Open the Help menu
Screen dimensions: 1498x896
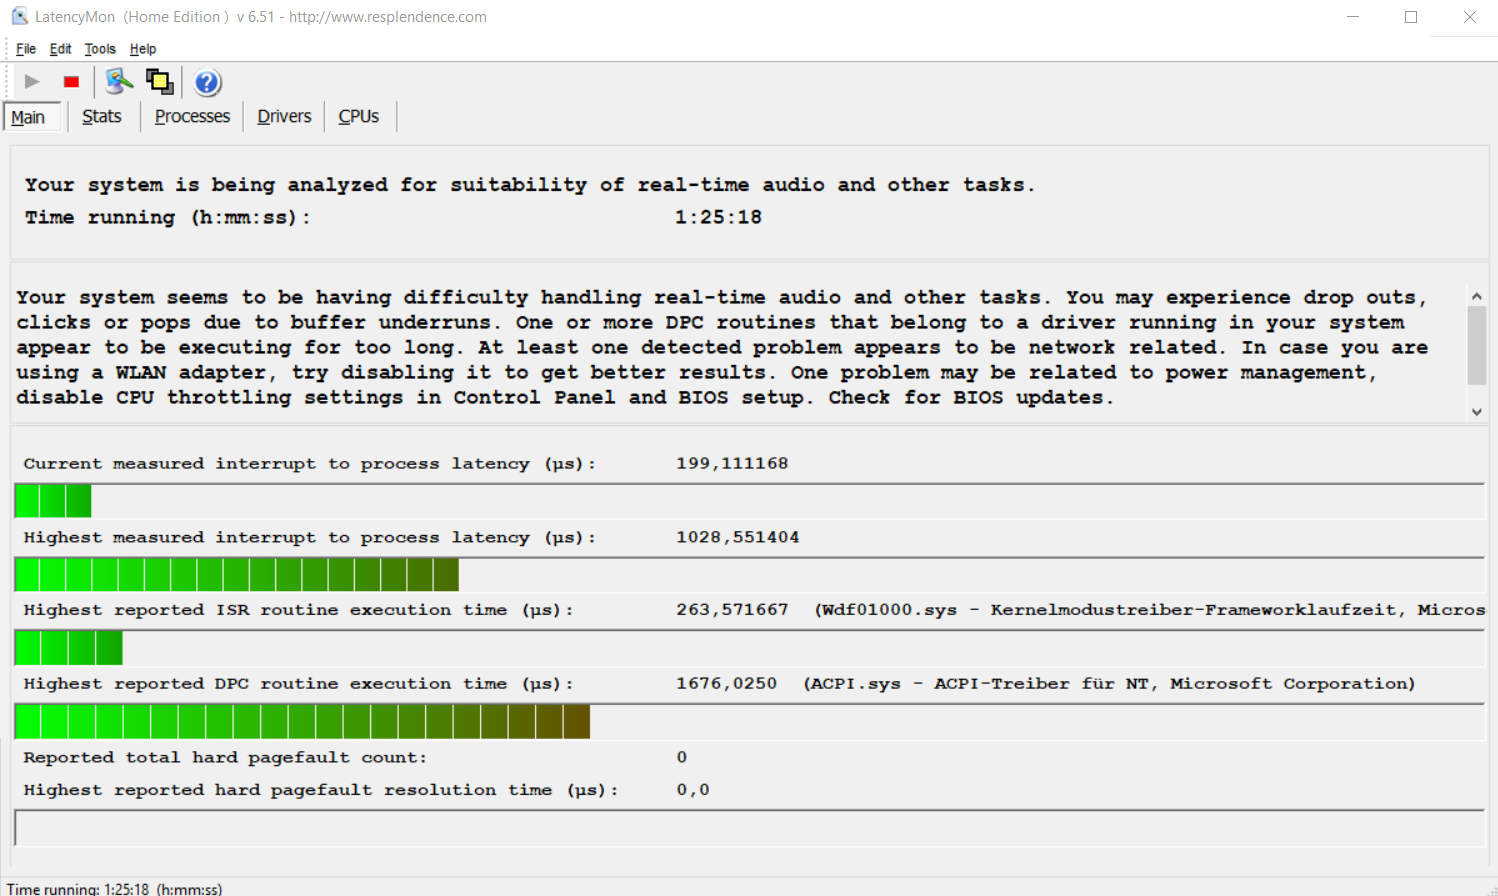(143, 49)
